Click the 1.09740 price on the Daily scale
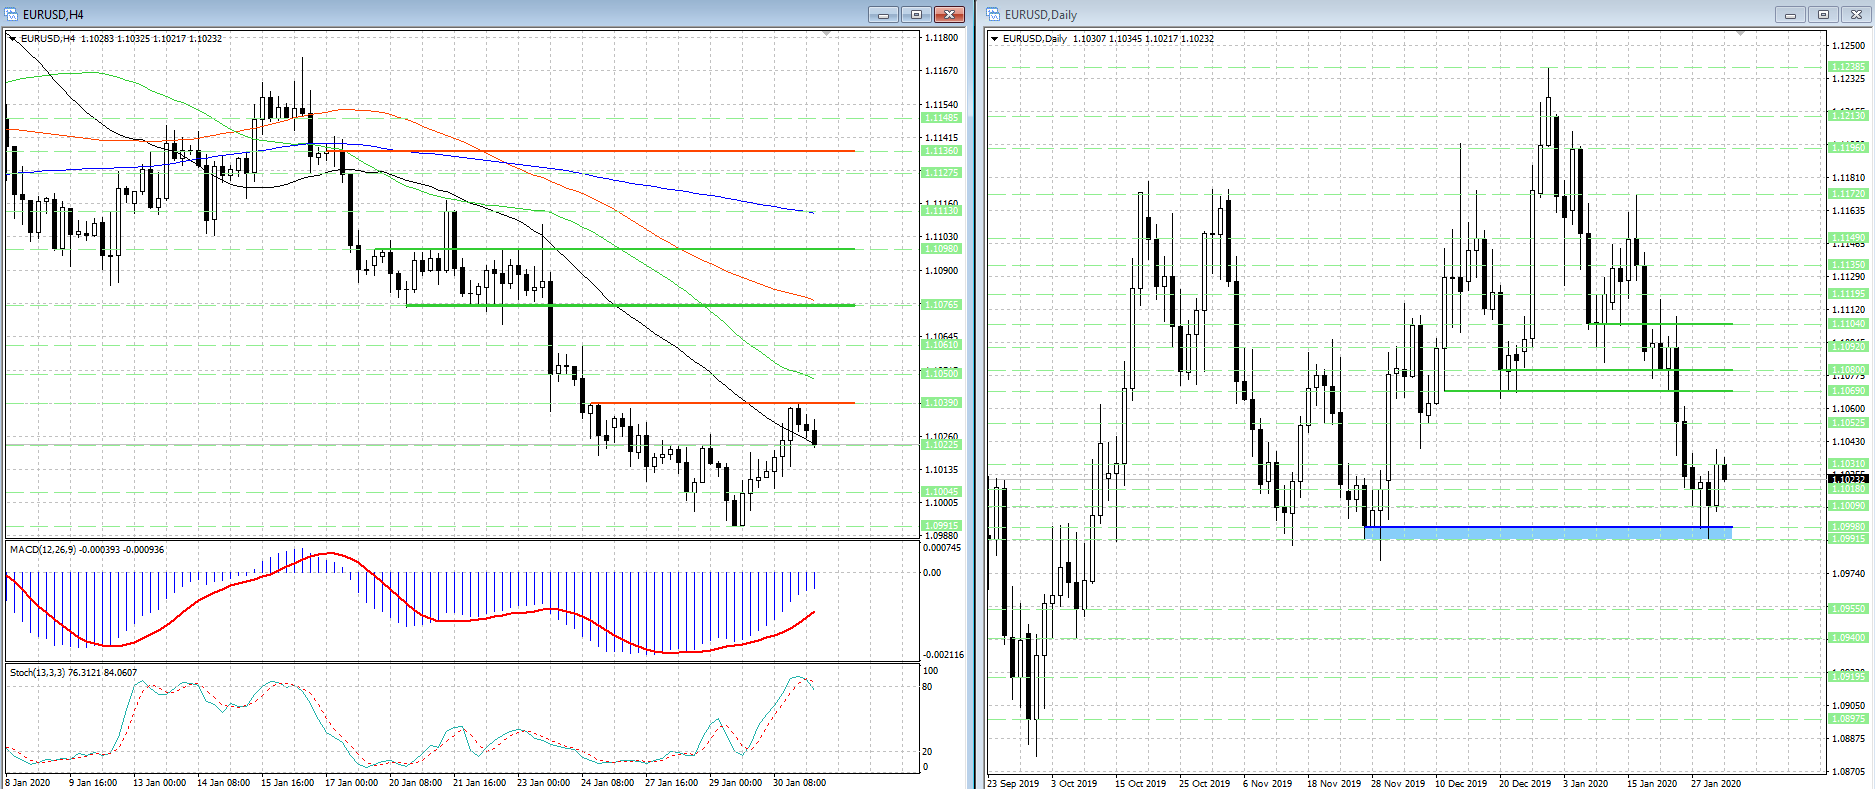 coord(1848,574)
